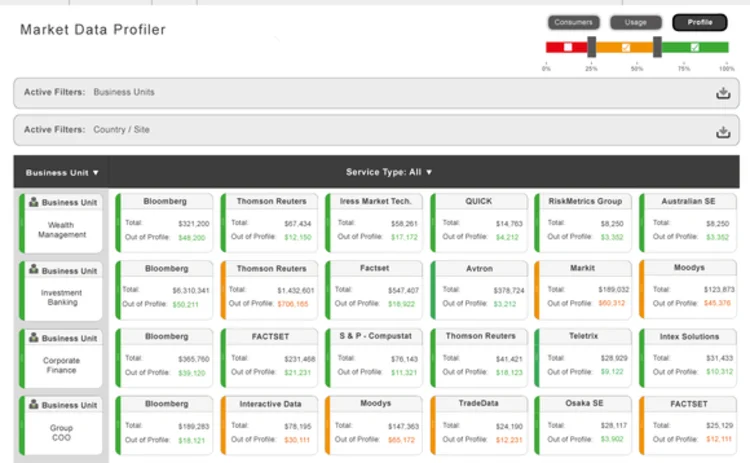Click the Market Data Profiler title
The image size is (750, 463).
[93, 30]
